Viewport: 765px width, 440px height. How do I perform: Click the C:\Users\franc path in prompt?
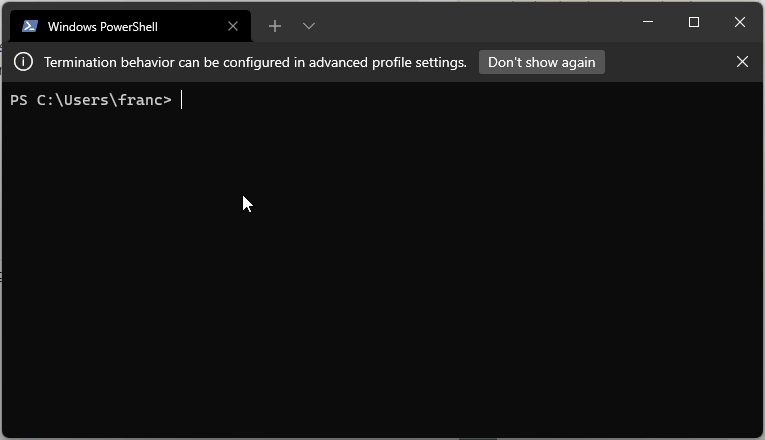coord(98,100)
